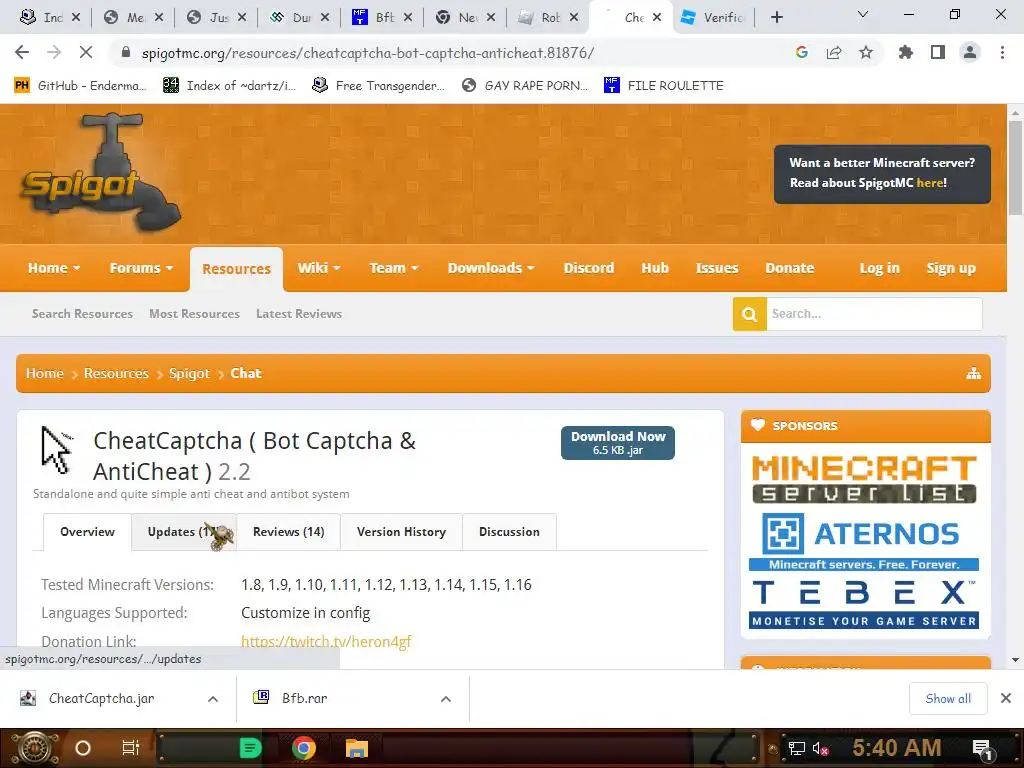Close the downloads bar
Image resolution: width=1024 pixels, height=768 pixels.
click(x=1006, y=698)
